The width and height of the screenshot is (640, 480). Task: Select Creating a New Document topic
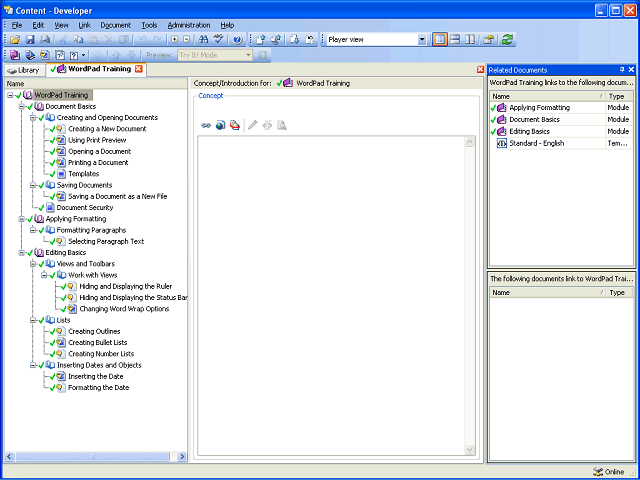pos(107,129)
